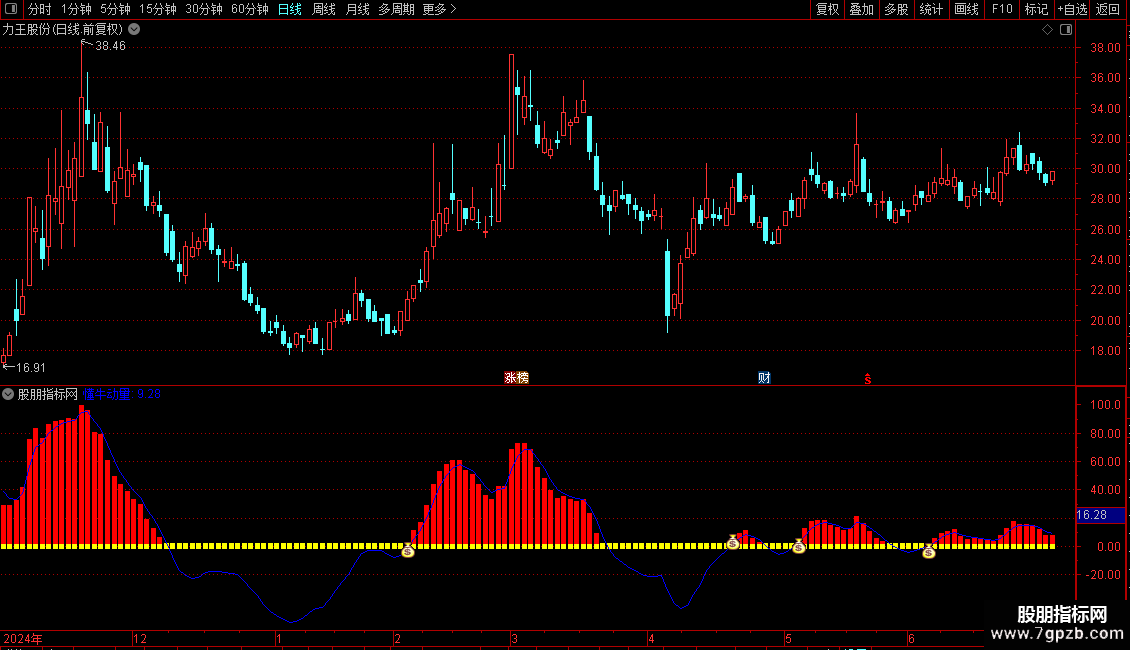Click 返回 to go back
1130x650 pixels.
(x=1108, y=9)
